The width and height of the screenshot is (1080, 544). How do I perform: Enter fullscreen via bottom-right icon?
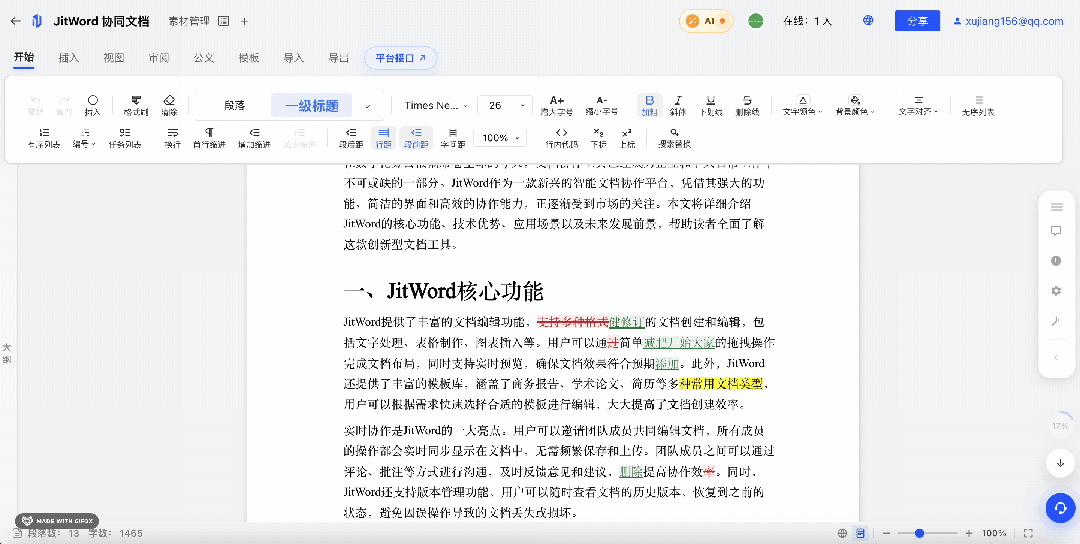pos(1028,533)
